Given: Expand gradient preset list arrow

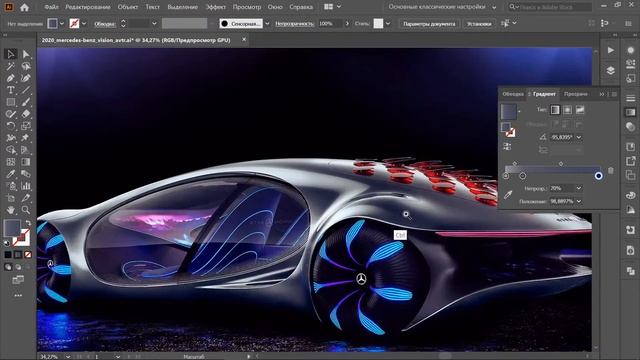Looking at the screenshot, I should click(x=519, y=111).
